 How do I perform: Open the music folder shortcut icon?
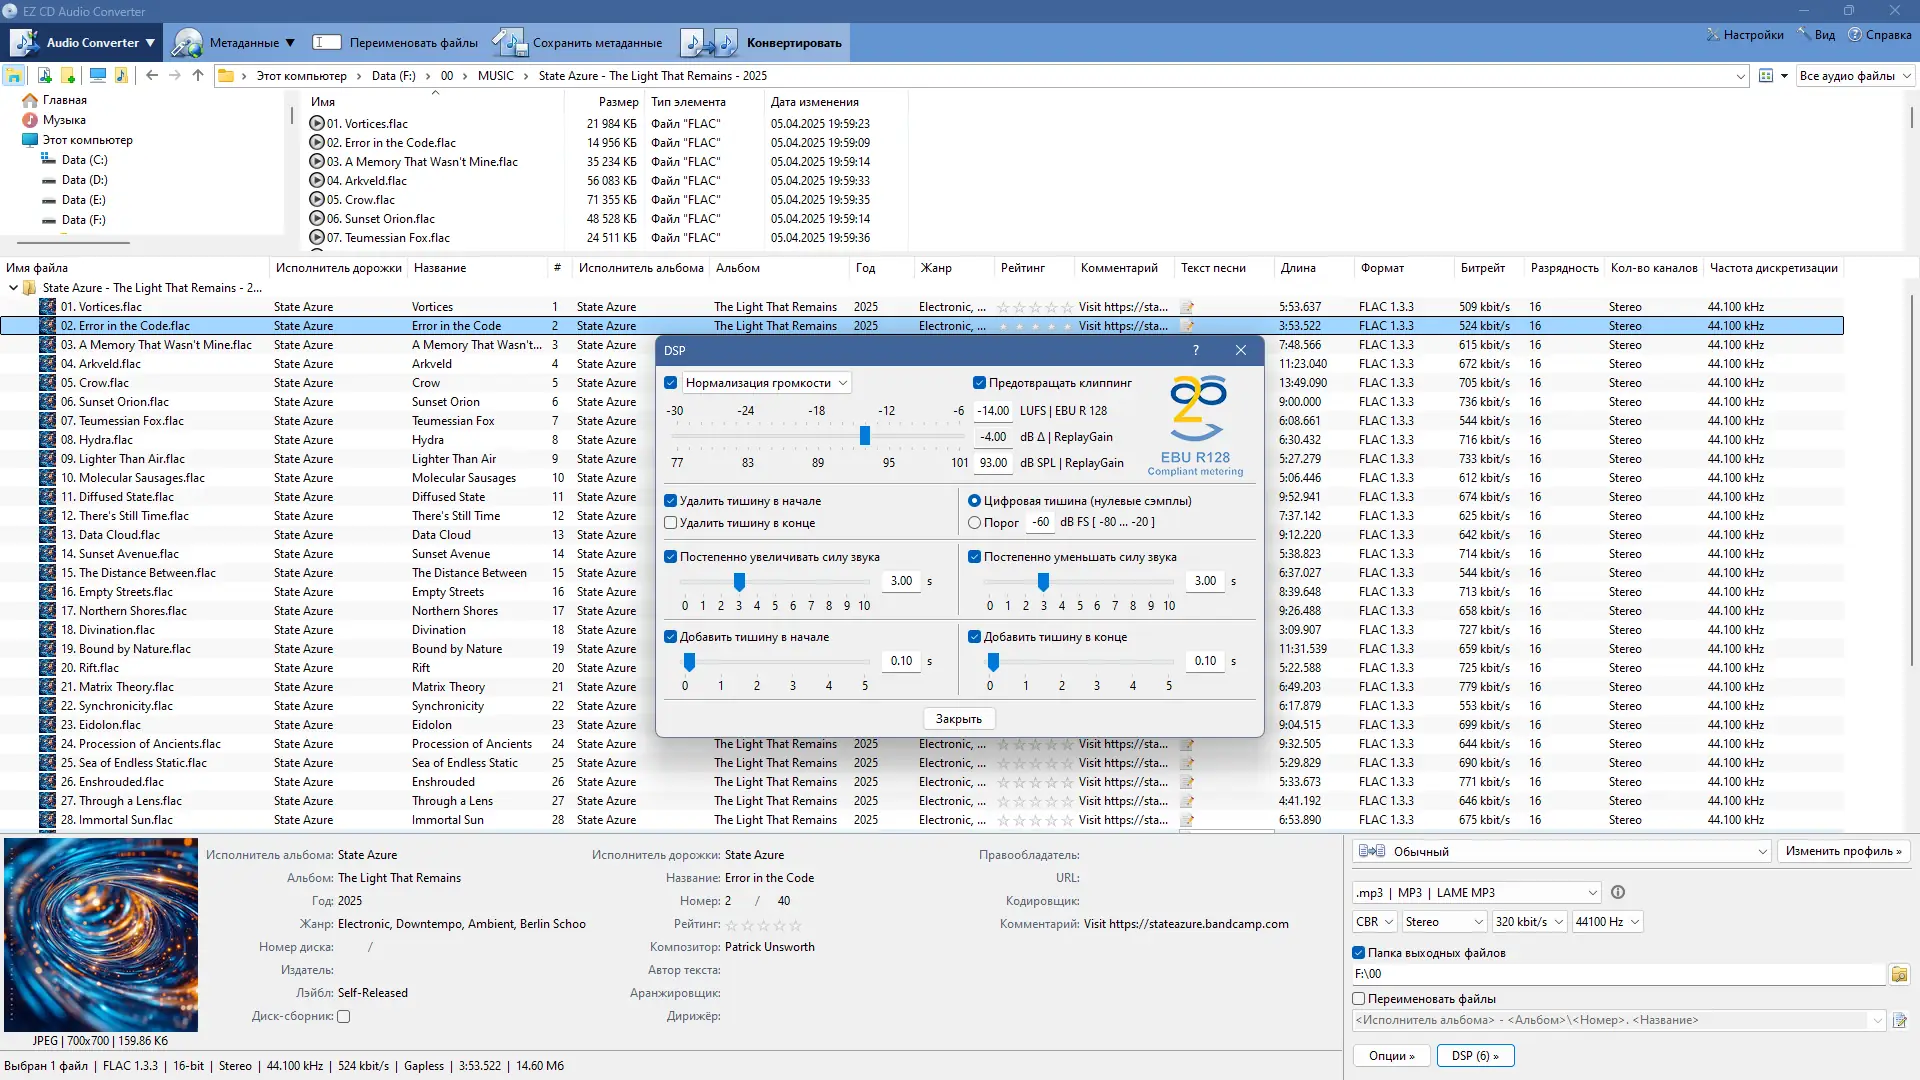121,75
